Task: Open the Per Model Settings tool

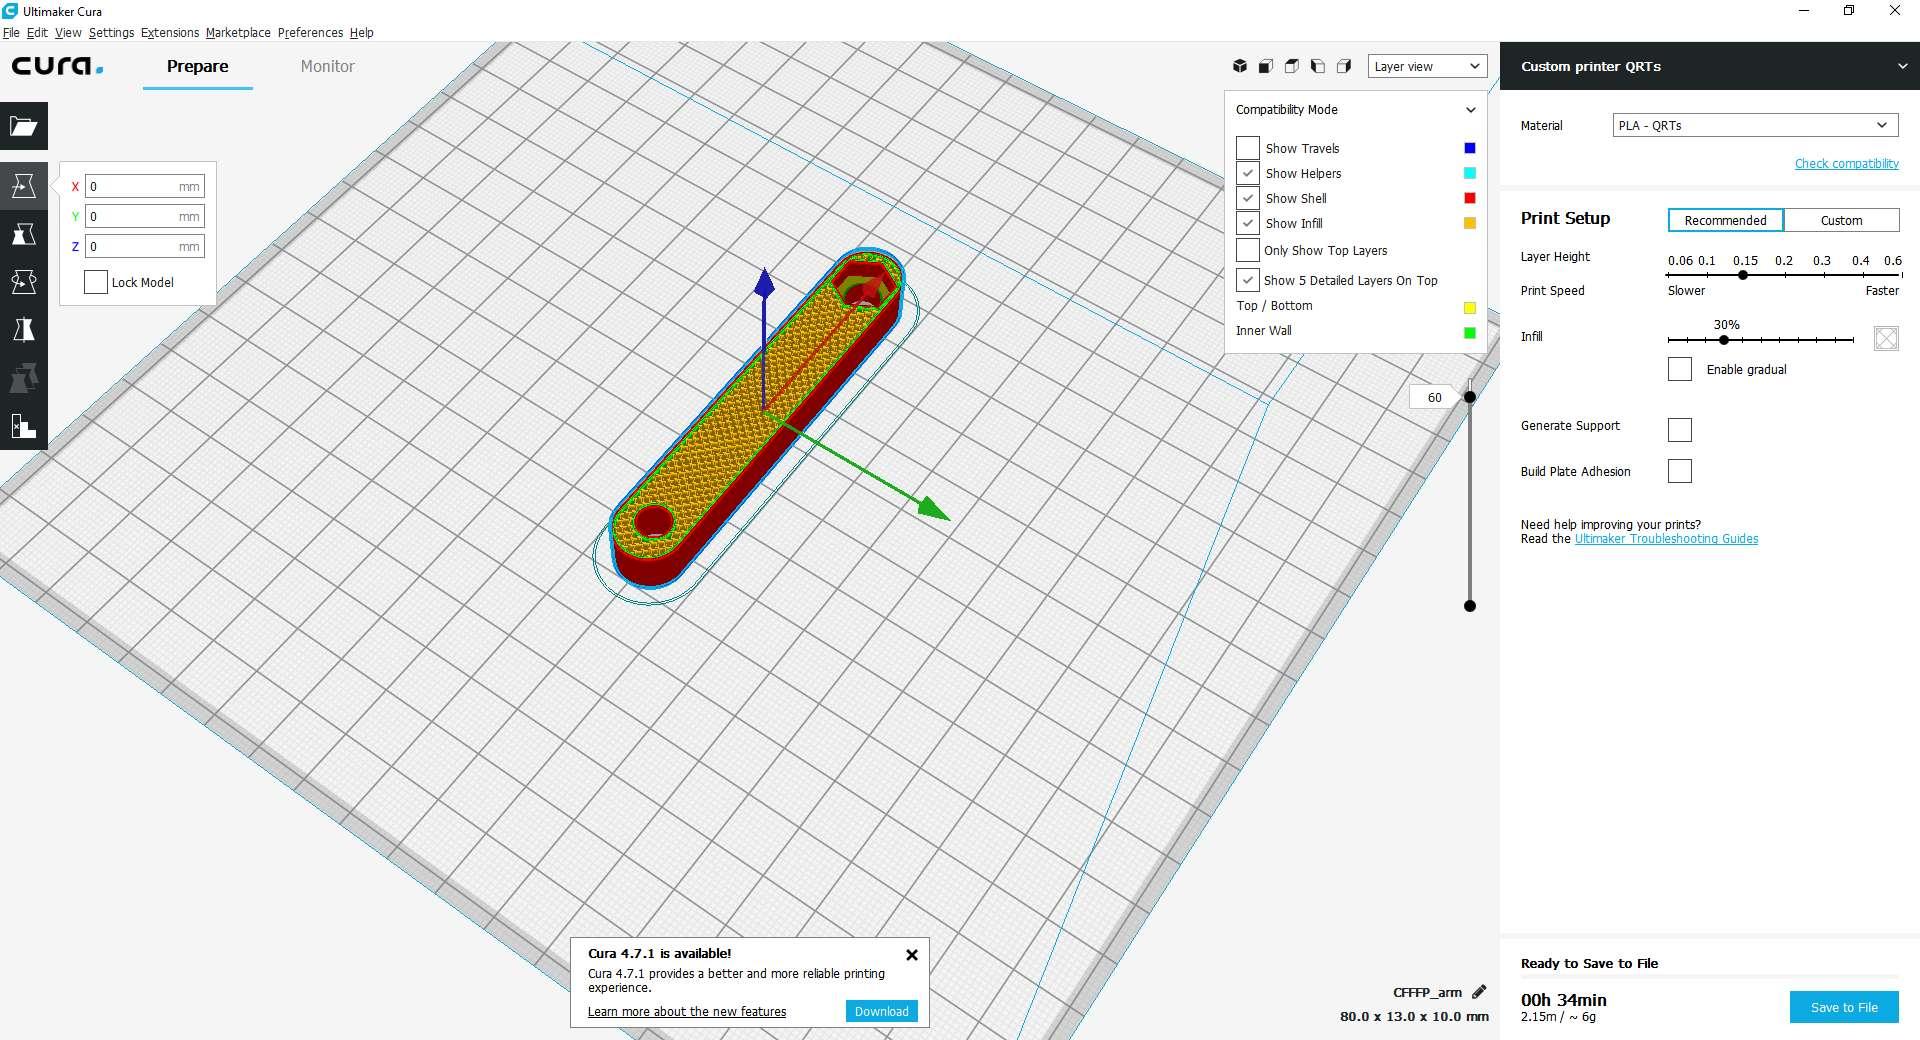Action: [x=24, y=378]
